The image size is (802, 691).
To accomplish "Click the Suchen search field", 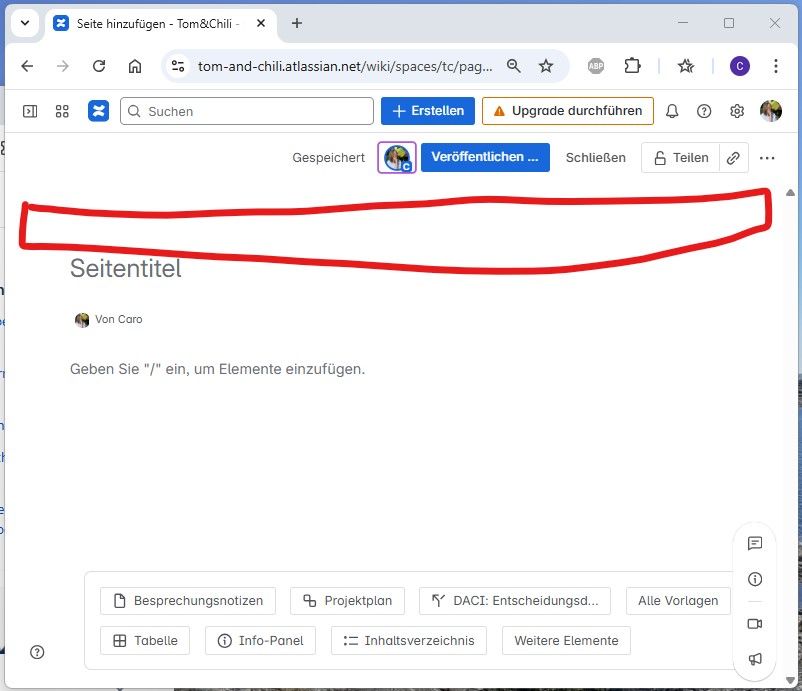I will [247, 111].
